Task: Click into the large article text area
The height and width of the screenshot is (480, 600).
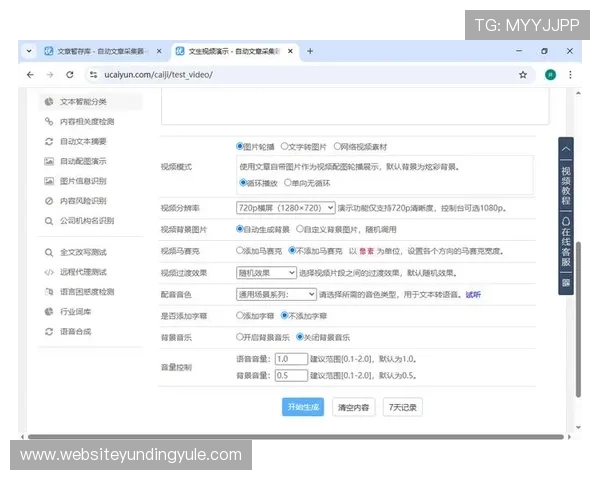Action: pyautogui.click(x=355, y=106)
